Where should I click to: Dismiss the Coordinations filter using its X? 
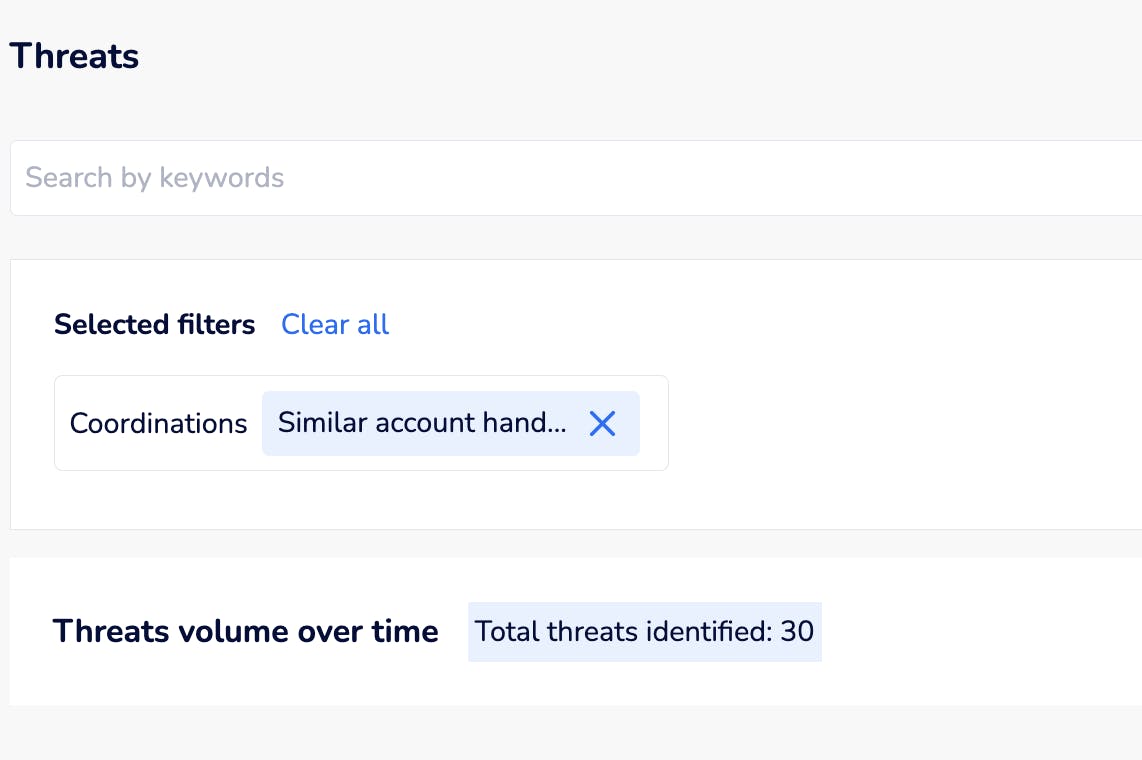pyautogui.click(x=602, y=424)
